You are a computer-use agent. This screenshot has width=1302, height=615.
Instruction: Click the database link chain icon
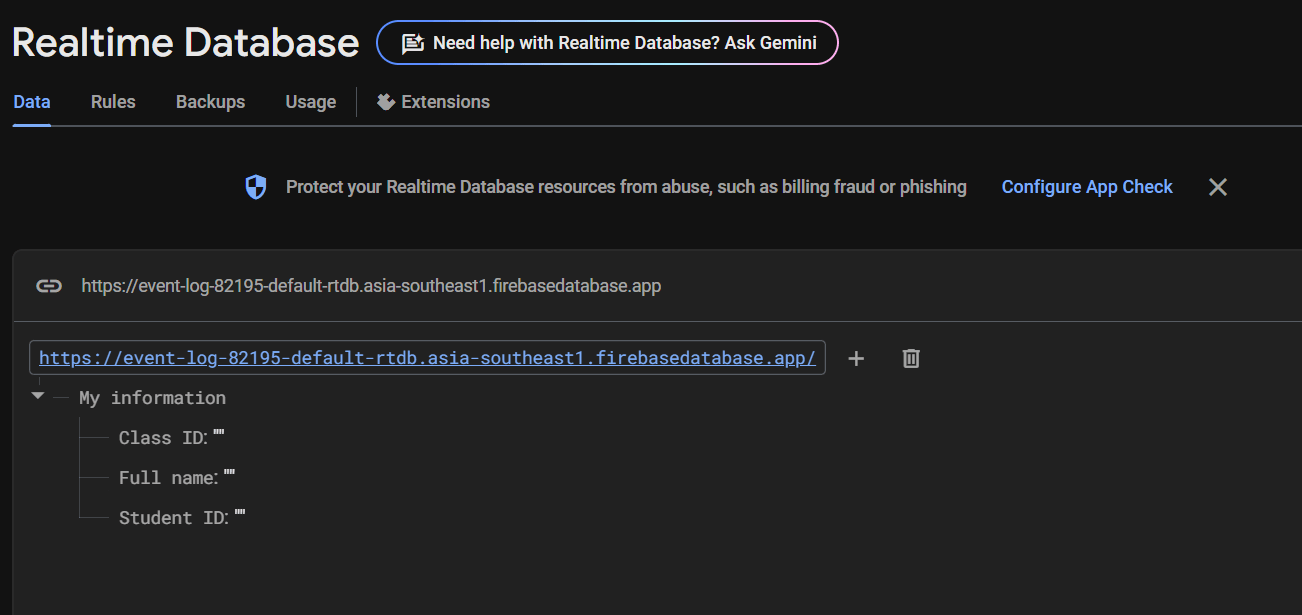coord(48,286)
